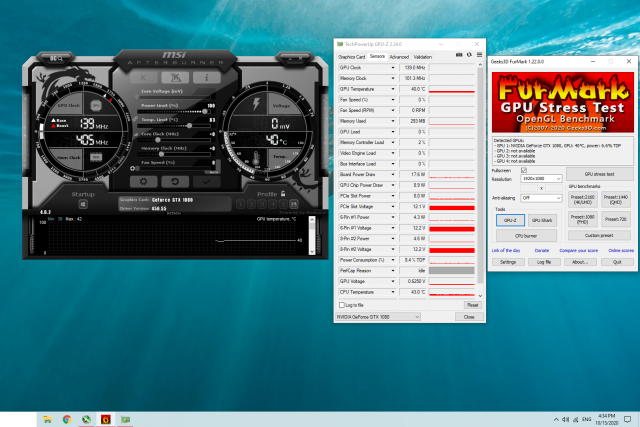Toggle link icon beside Temp. Limit slider
Image resolution: width=640 pixels, height=427 pixels.
point(136,119)
